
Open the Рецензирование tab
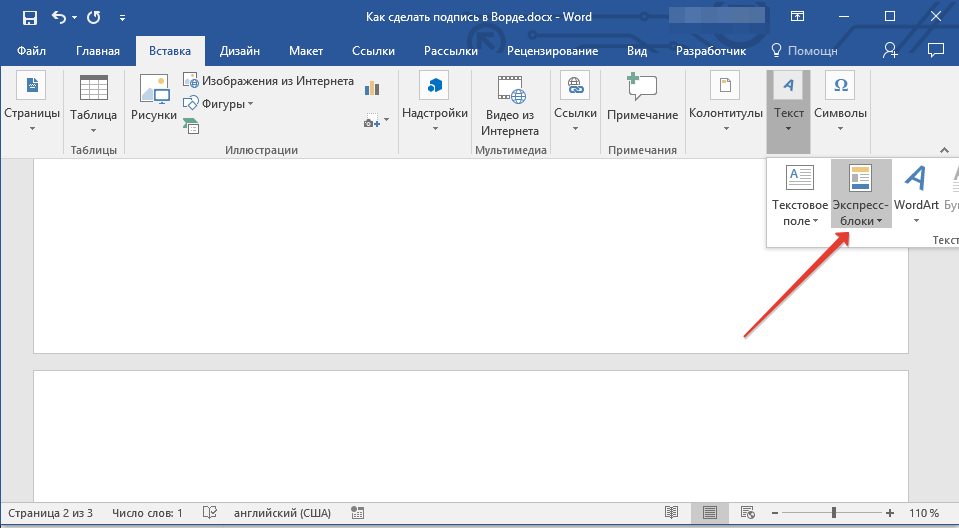[552, 51]
